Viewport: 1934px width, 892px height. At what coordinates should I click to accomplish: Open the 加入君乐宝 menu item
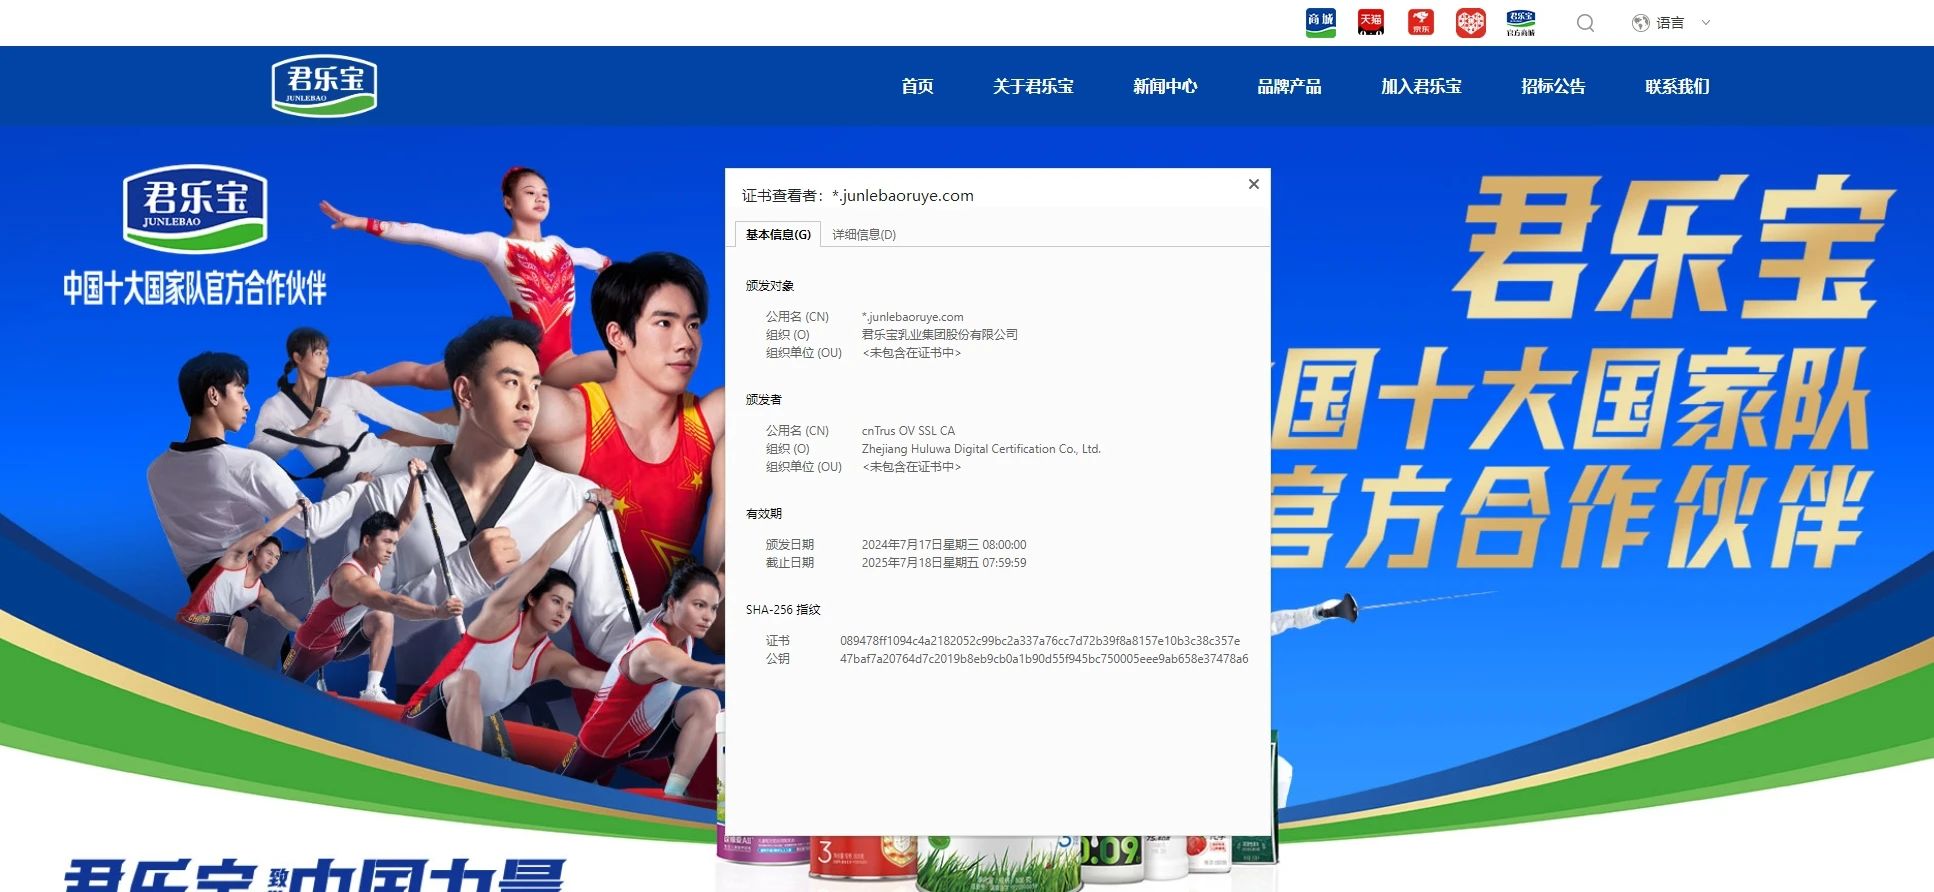(x=1421, y=86)
